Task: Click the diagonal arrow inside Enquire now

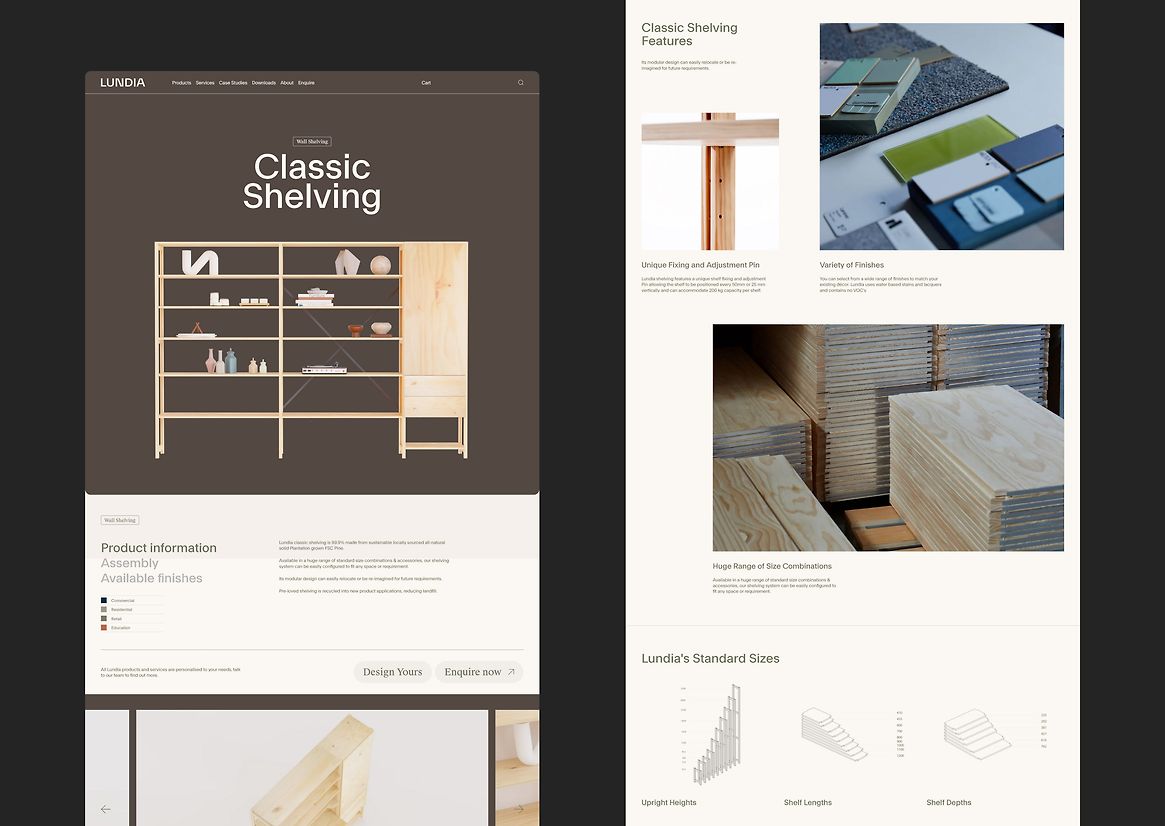Action: (511, 672)
